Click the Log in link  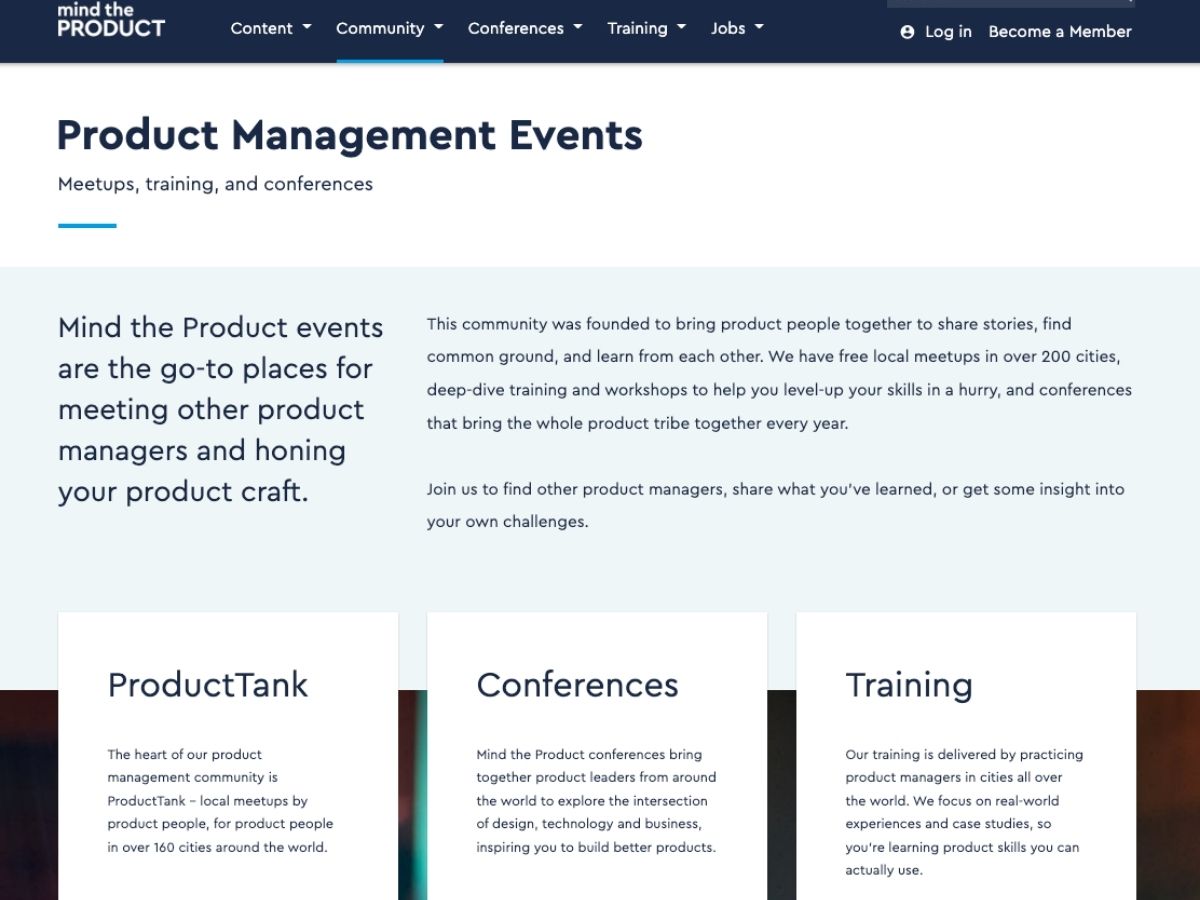tap(936, 32)
